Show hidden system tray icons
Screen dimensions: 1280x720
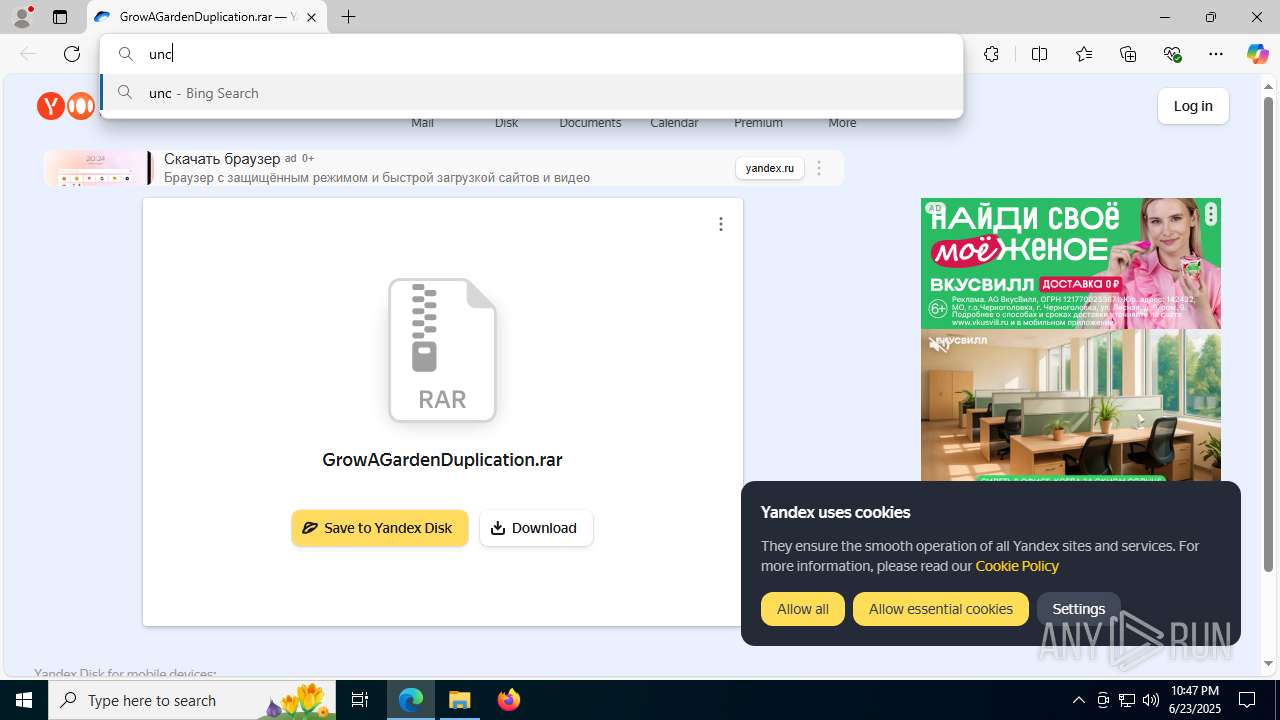(1078, 700)
